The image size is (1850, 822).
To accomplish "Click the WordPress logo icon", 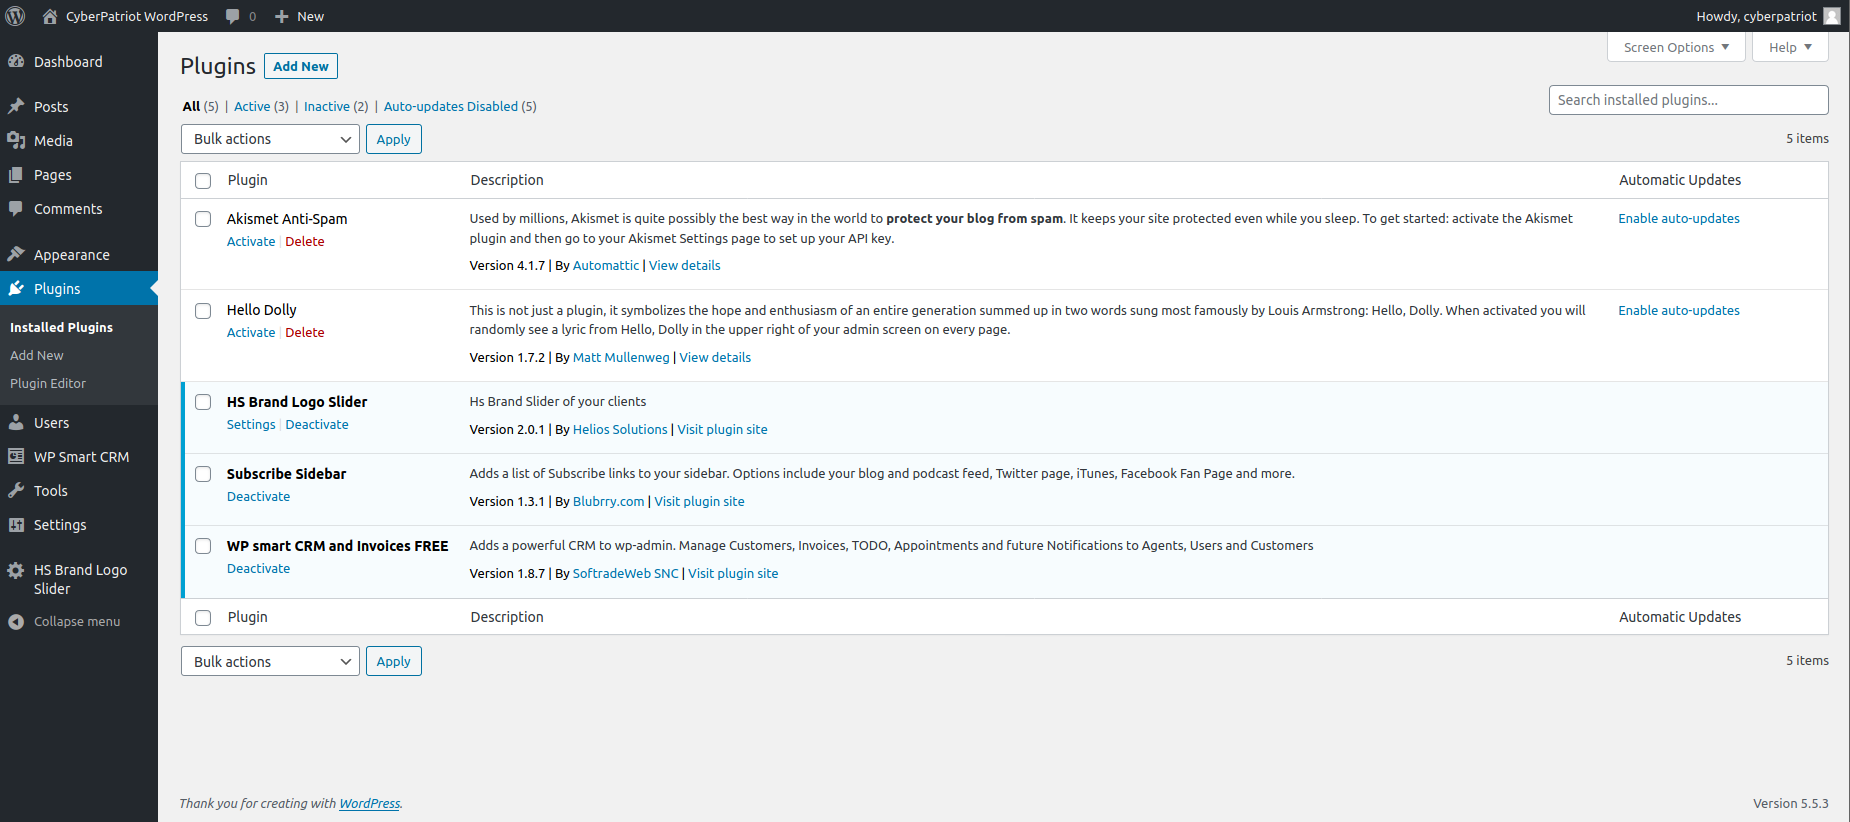I will click(16, 16).
